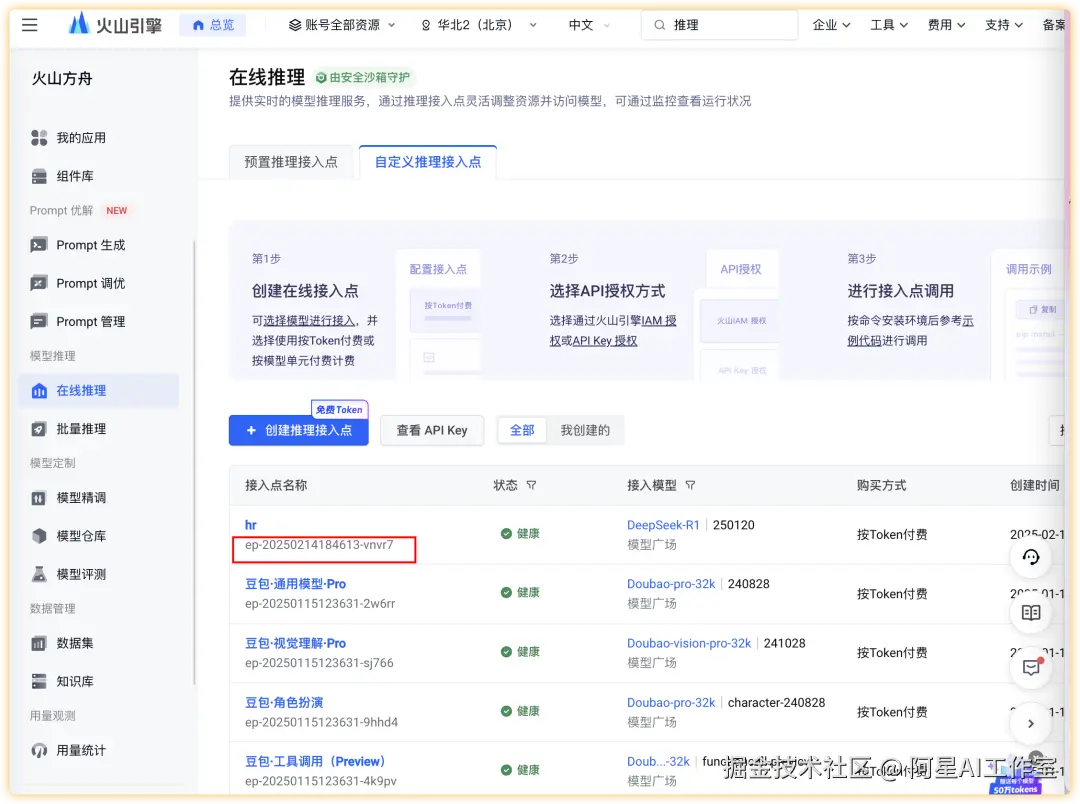
Task: Click the 由安全沙箱守护 badge
Action: pos(362,77)
